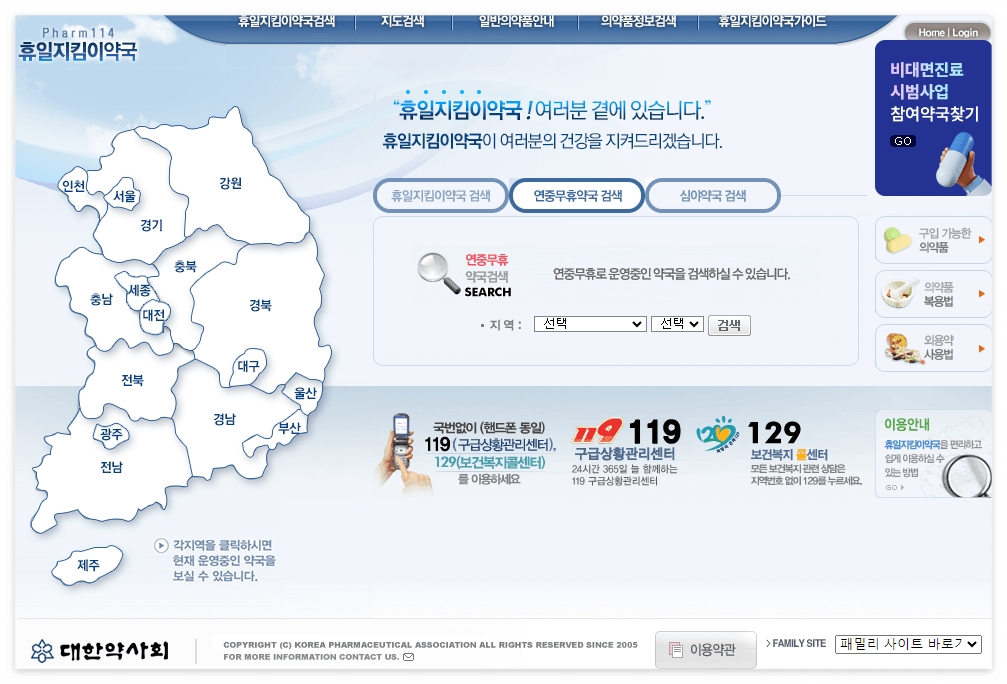Select 제주 island on the map
Image resolution: width=1007 pixels, height=684 pixels.
(x=89, y=565)
